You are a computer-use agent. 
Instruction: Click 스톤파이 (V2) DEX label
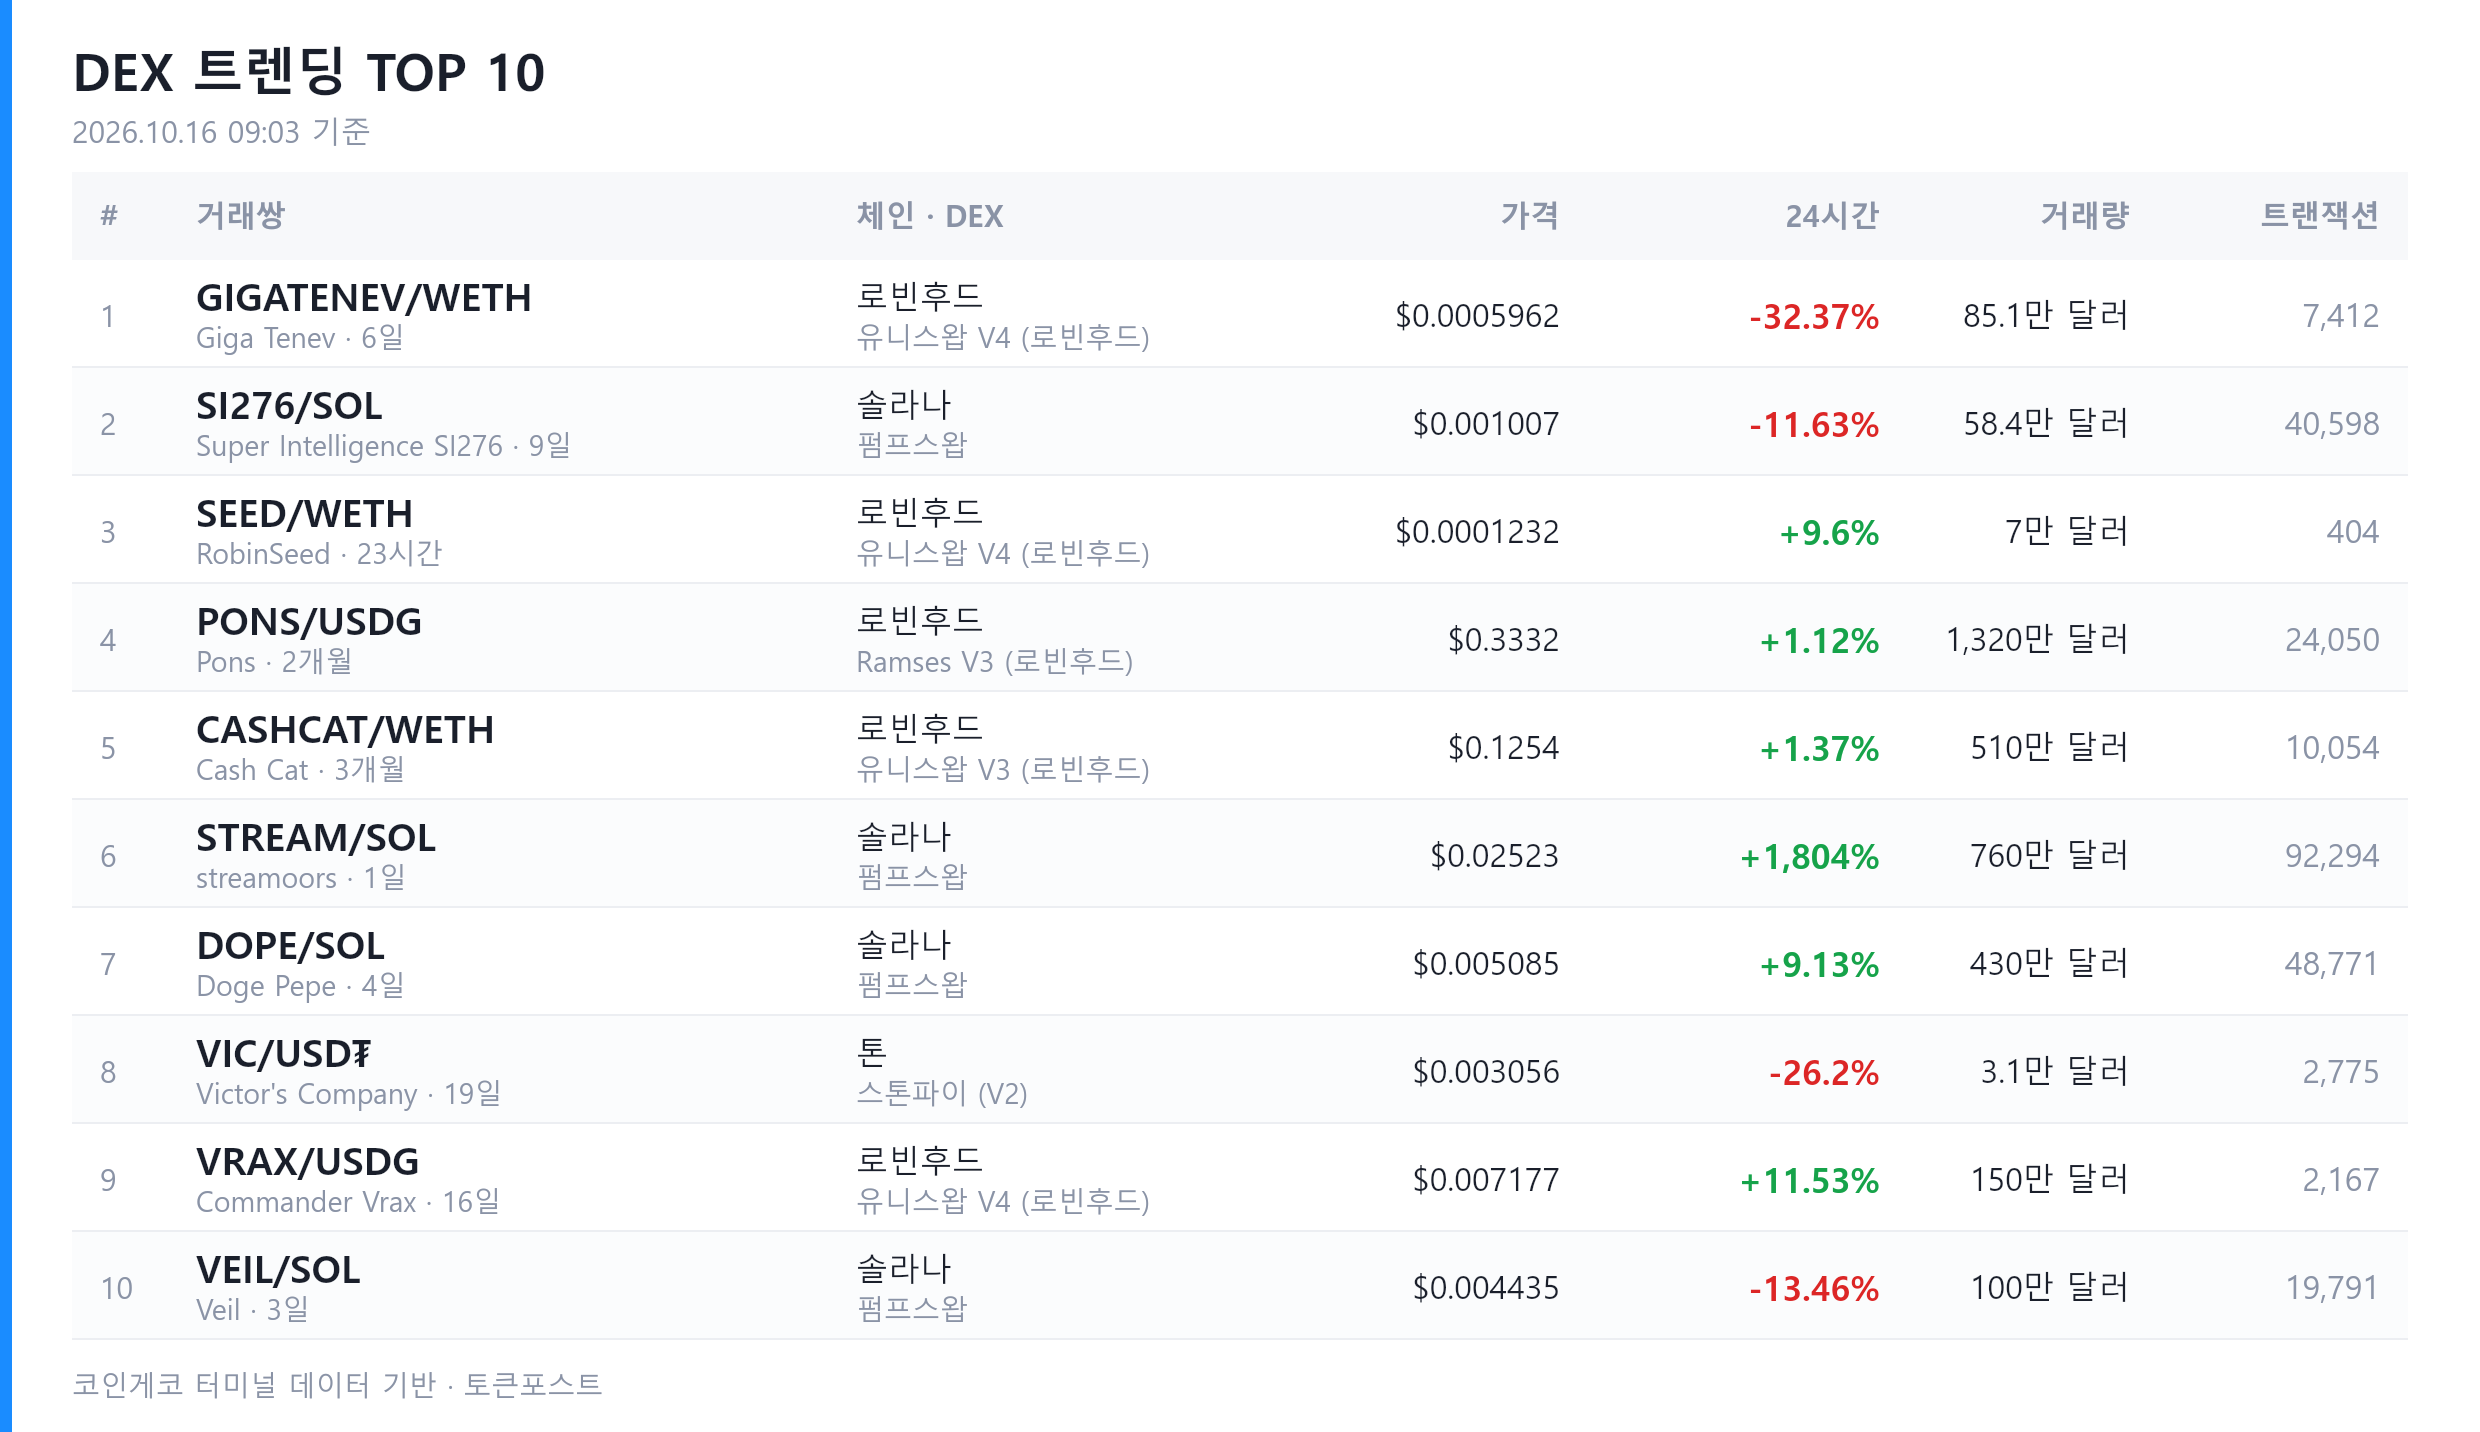point(942,1094)
